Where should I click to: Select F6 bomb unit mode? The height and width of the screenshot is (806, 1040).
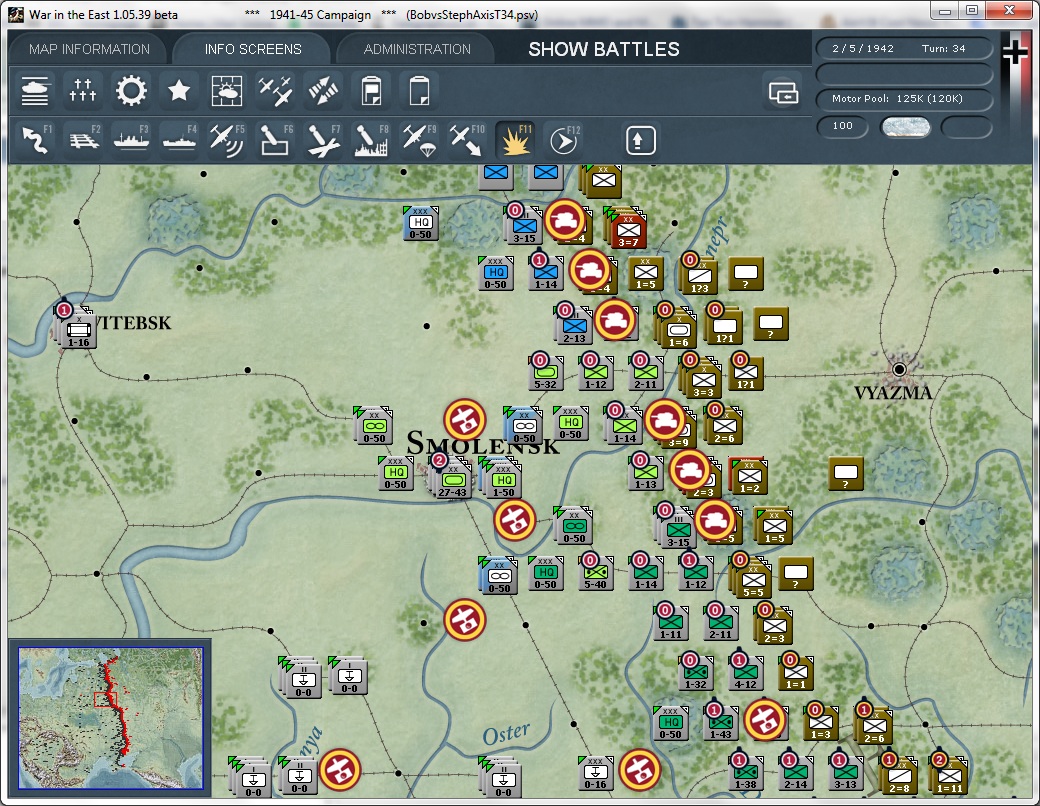pyautogui.click(x=275, y=140)
